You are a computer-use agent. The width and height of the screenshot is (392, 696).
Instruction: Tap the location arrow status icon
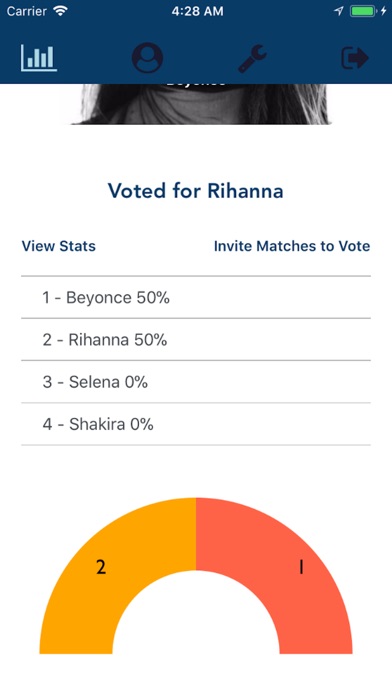(x=339, y=11)
